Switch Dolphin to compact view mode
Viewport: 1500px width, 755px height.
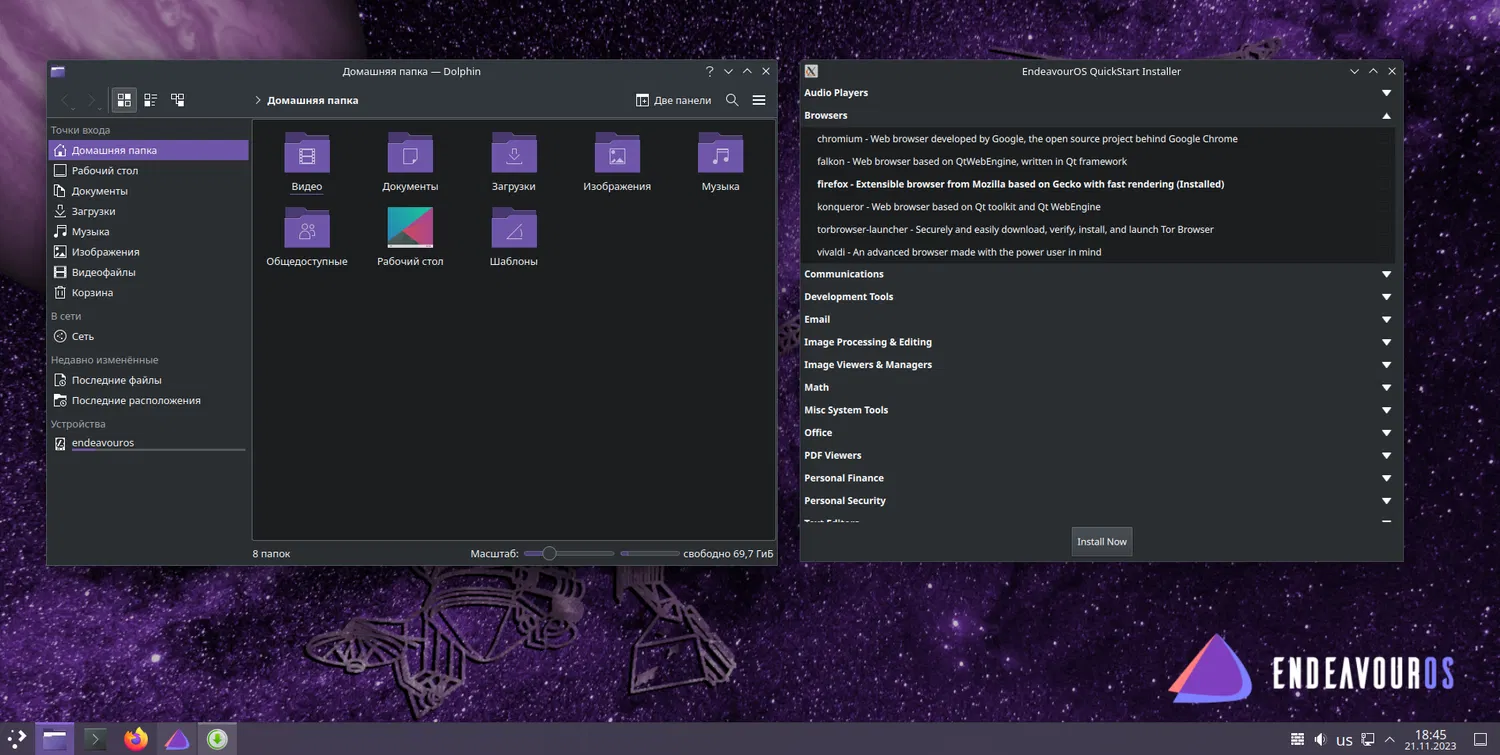tap(151, 100)
